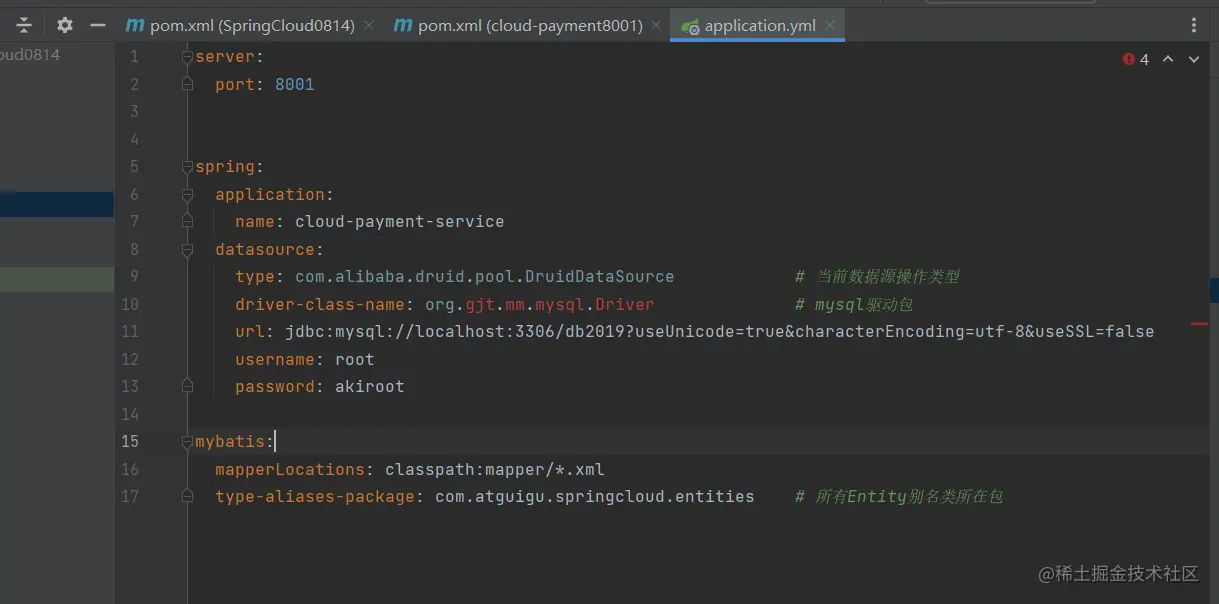Screen dimensions: 1219x604
Task: Click the comment mysql驱动包
Action: [x=855, y=304]
